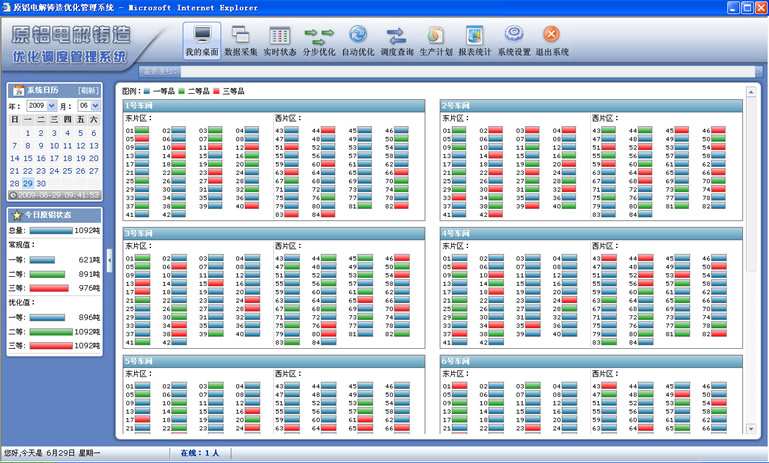This screenshot has height=463, width=769.
Task: Select day 15 in the calendar
Action: tap(28, 158)
